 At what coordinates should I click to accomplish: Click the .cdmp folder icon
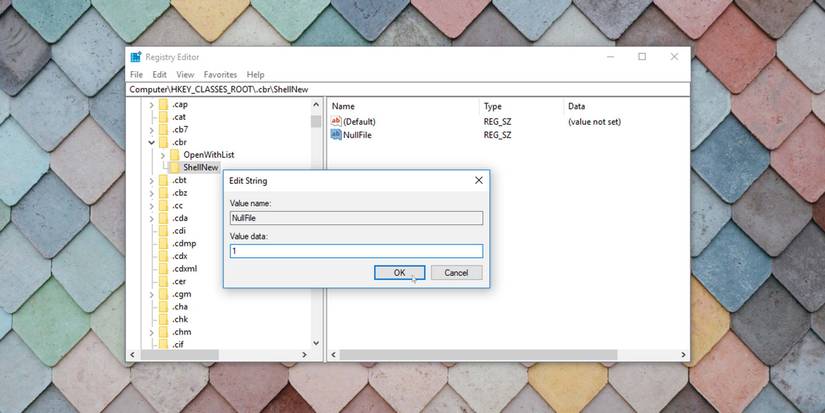163,243
